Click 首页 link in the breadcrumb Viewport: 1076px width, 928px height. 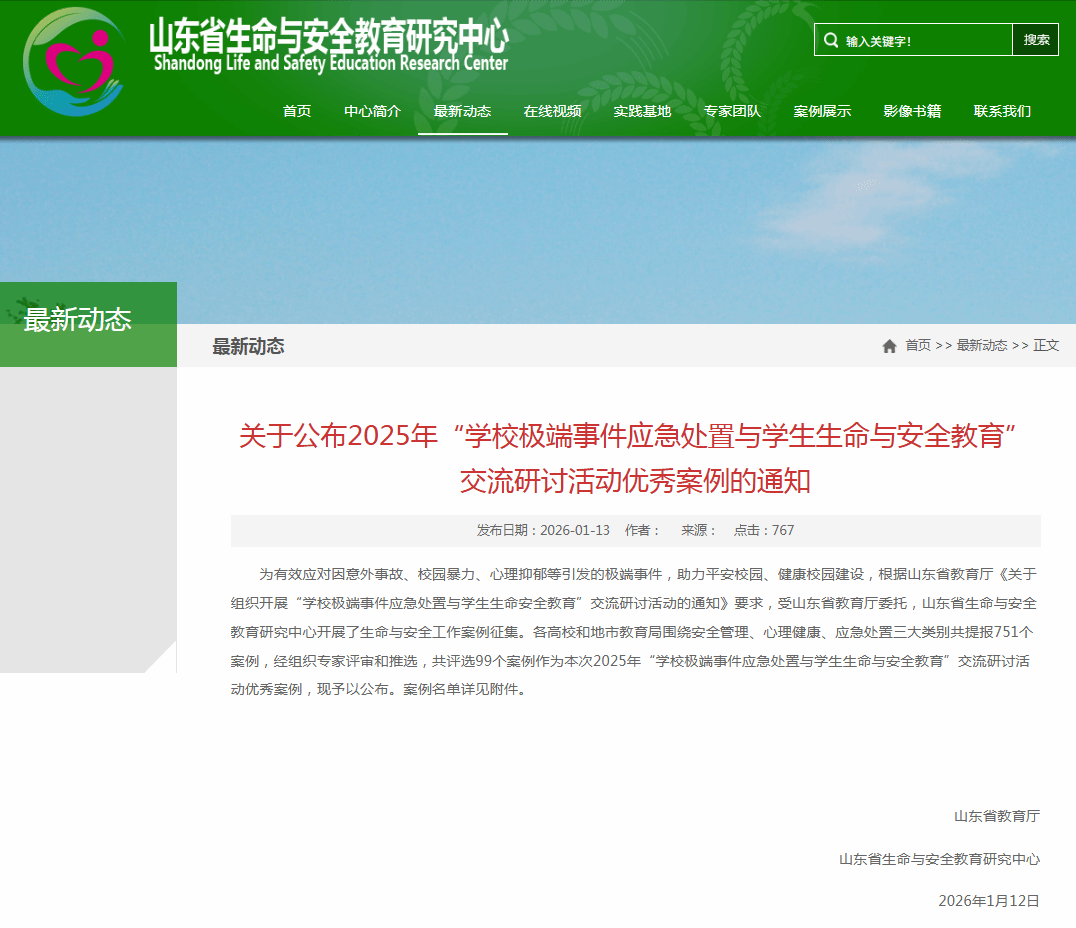[917, 345]
